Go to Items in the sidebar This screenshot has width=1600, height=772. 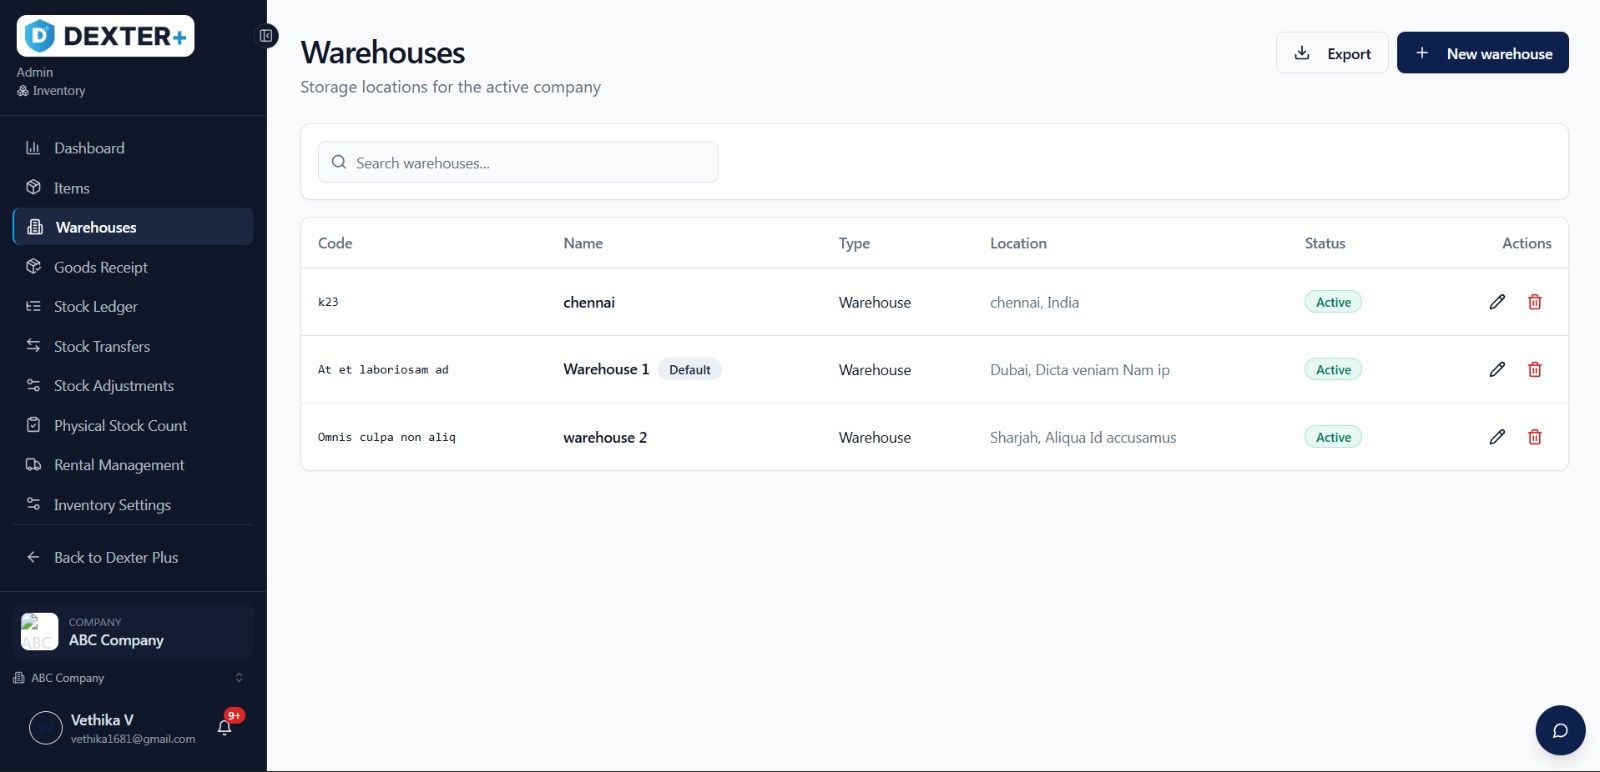click(133, 188)
